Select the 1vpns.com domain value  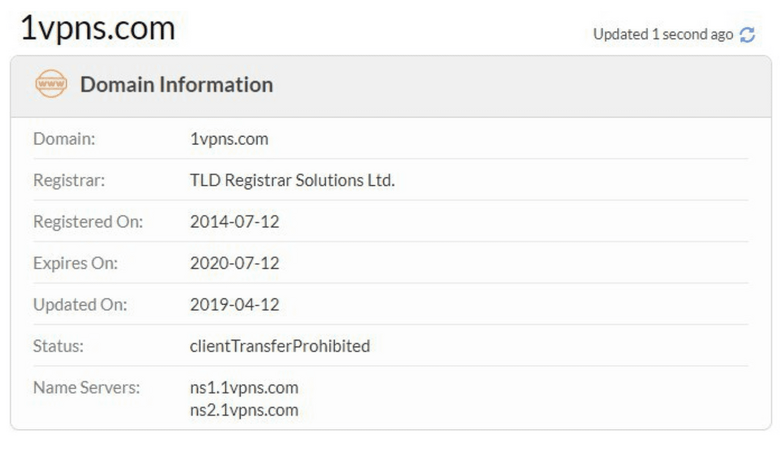point(229,139)
